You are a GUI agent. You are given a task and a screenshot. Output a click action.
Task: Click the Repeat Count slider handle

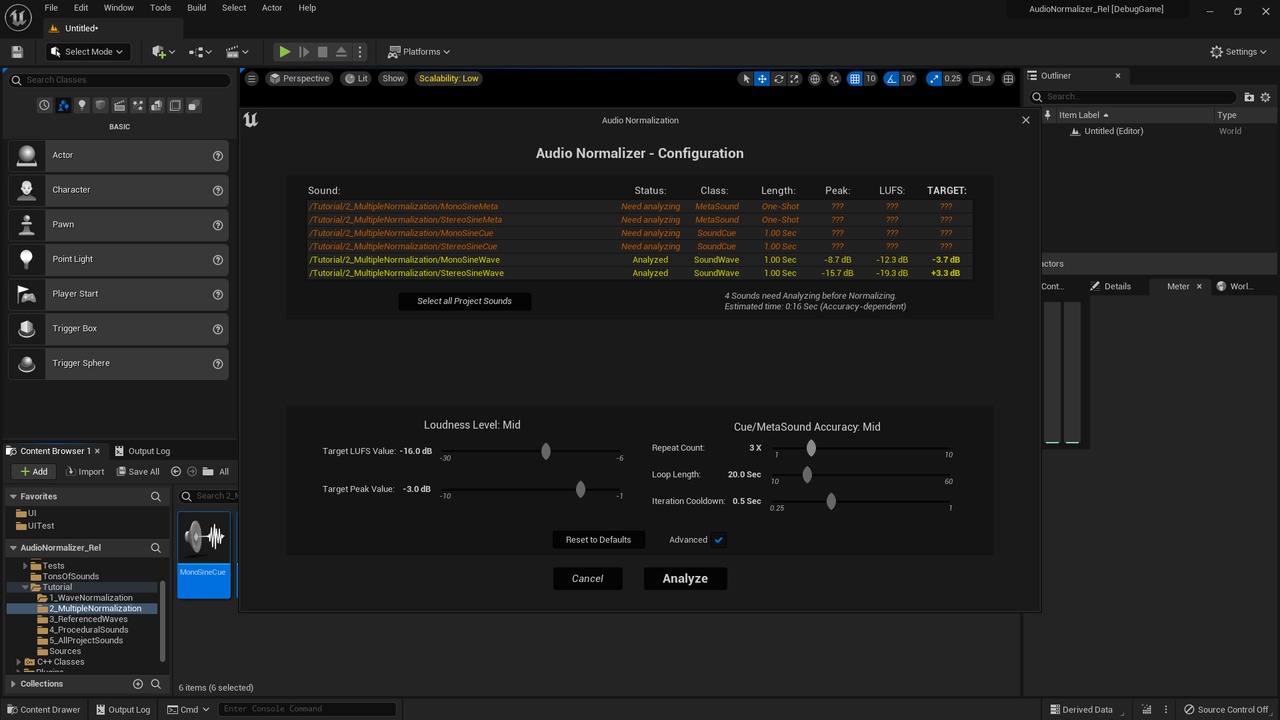pyautogui.click(x=811, y=448)
